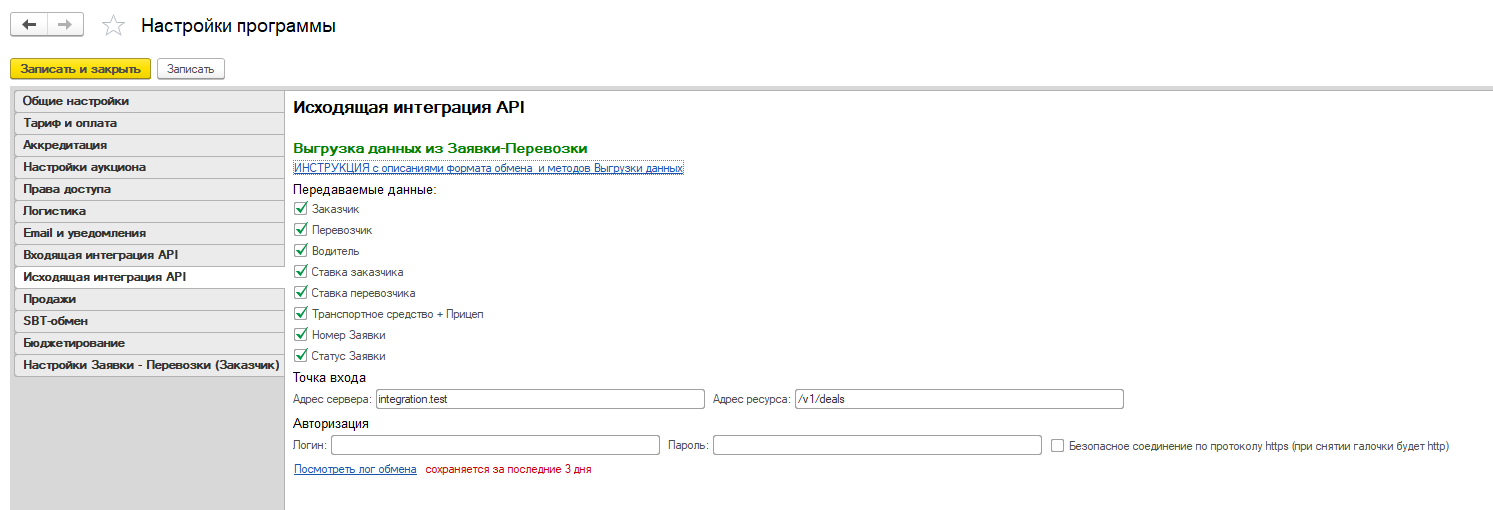The width and height of the screenshot is (1493, 510).
Task: Select the Права доступа section
Action: coord(149,189)
